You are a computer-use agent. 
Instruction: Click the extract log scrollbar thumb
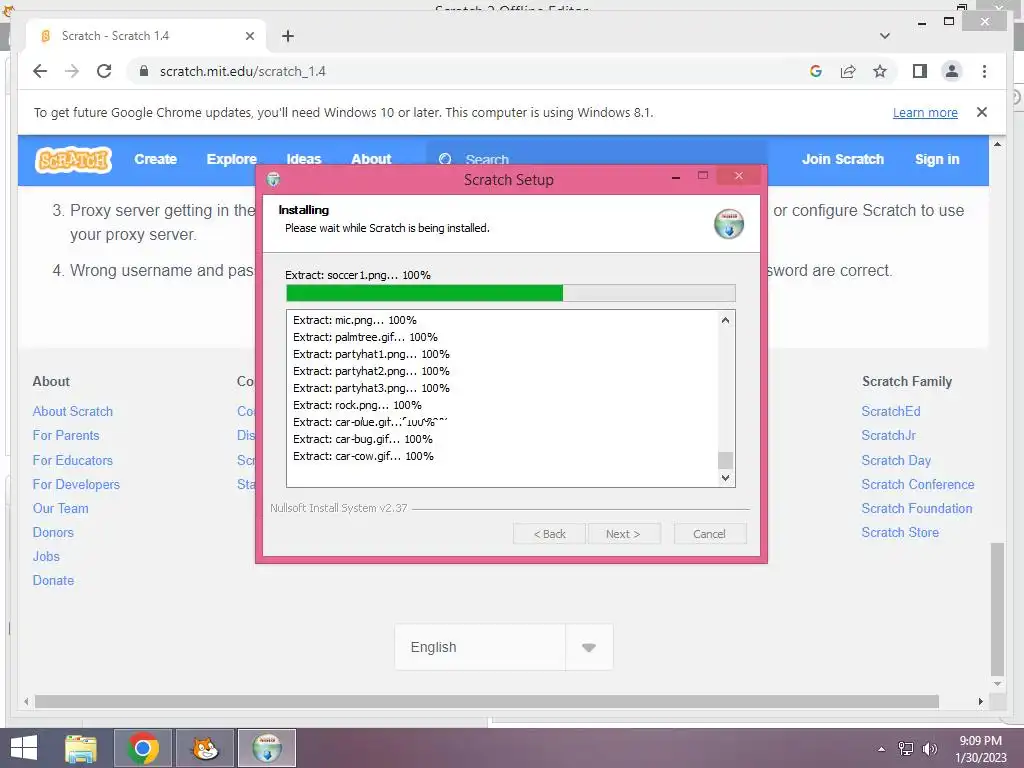pyautogui.click(x=725, y=460)
